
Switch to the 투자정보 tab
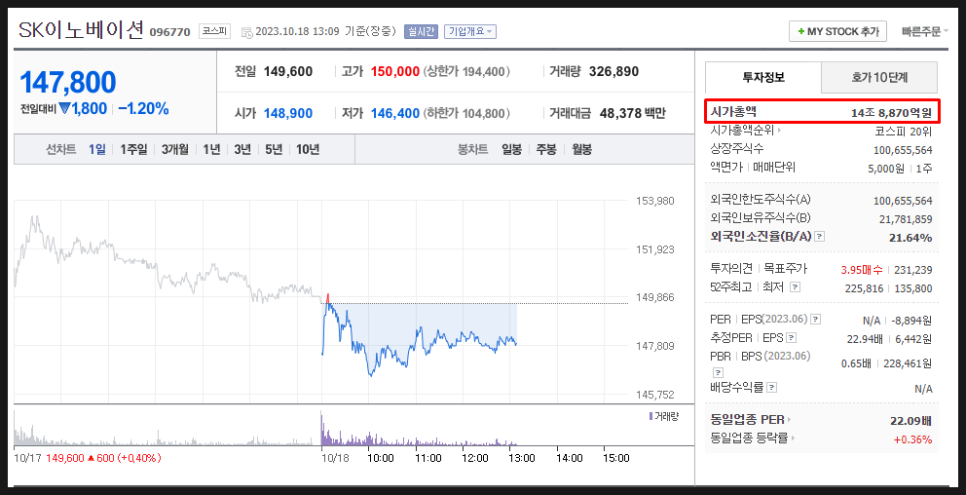763,77
